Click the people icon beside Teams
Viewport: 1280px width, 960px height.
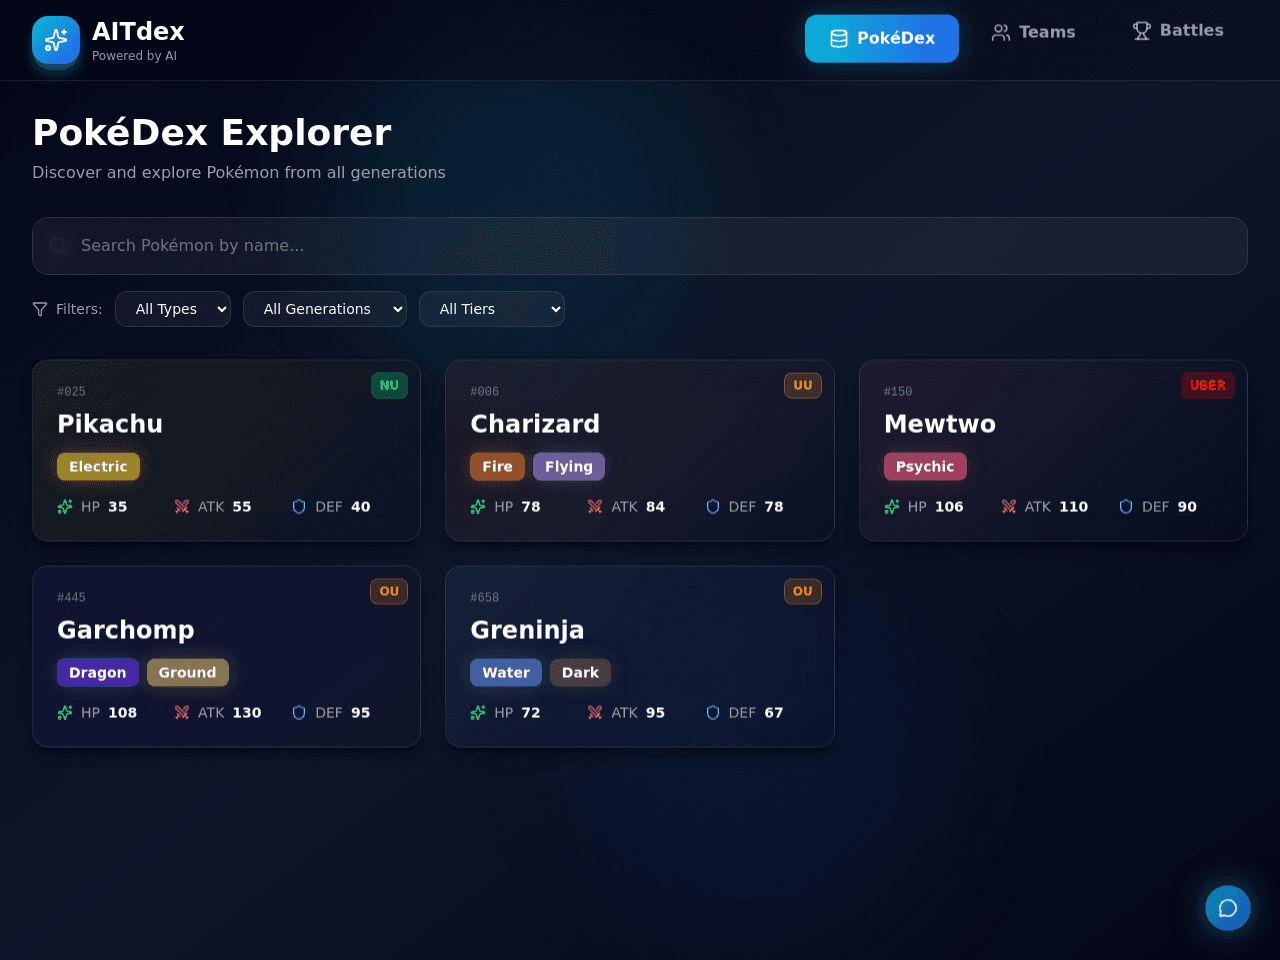tap(1001, 32)
